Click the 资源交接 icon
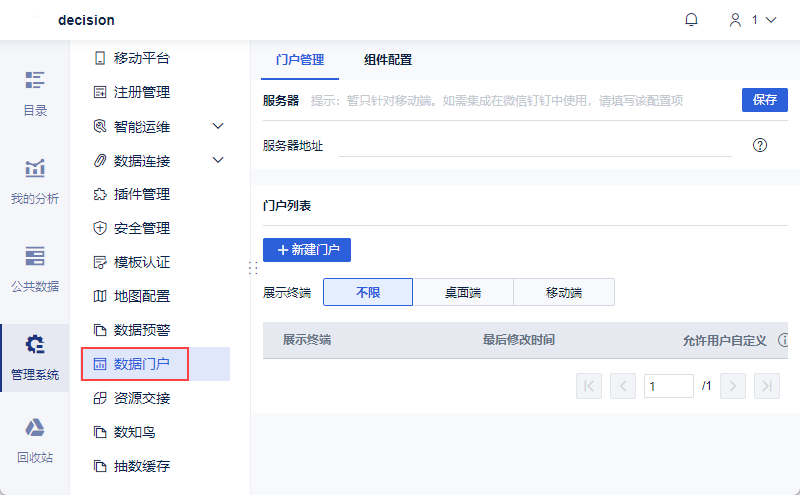This screenshot has height=495, width=800. tap(100, 398)
